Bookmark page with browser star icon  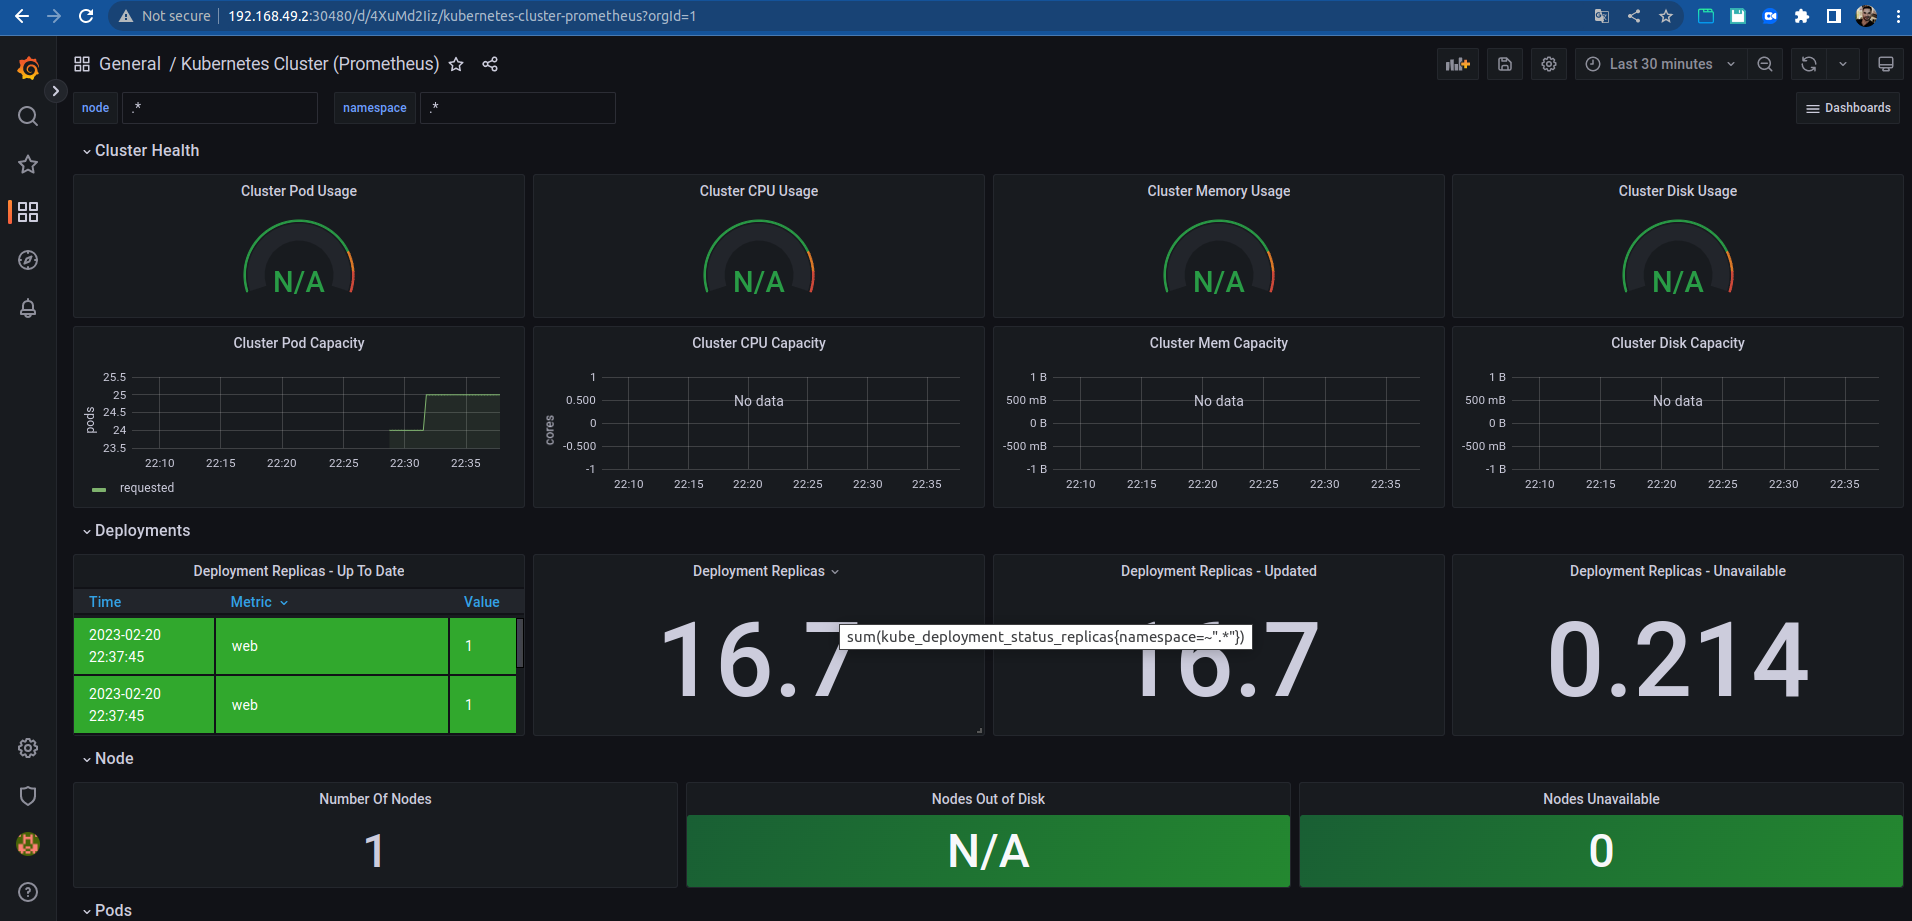pos(1666,16)
